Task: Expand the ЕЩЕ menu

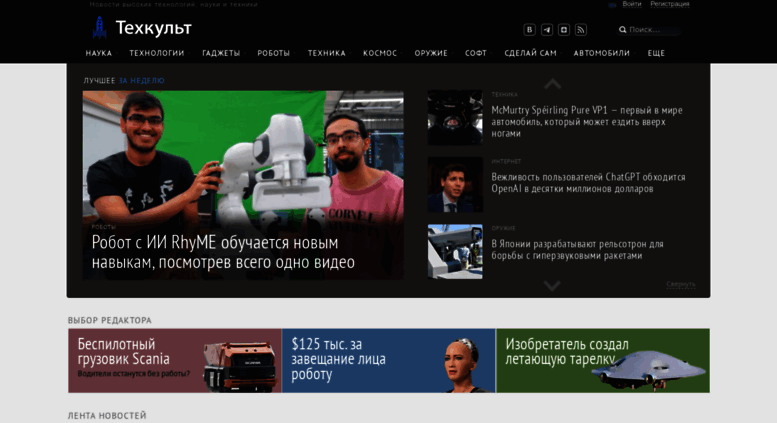Action: [656, 53]
